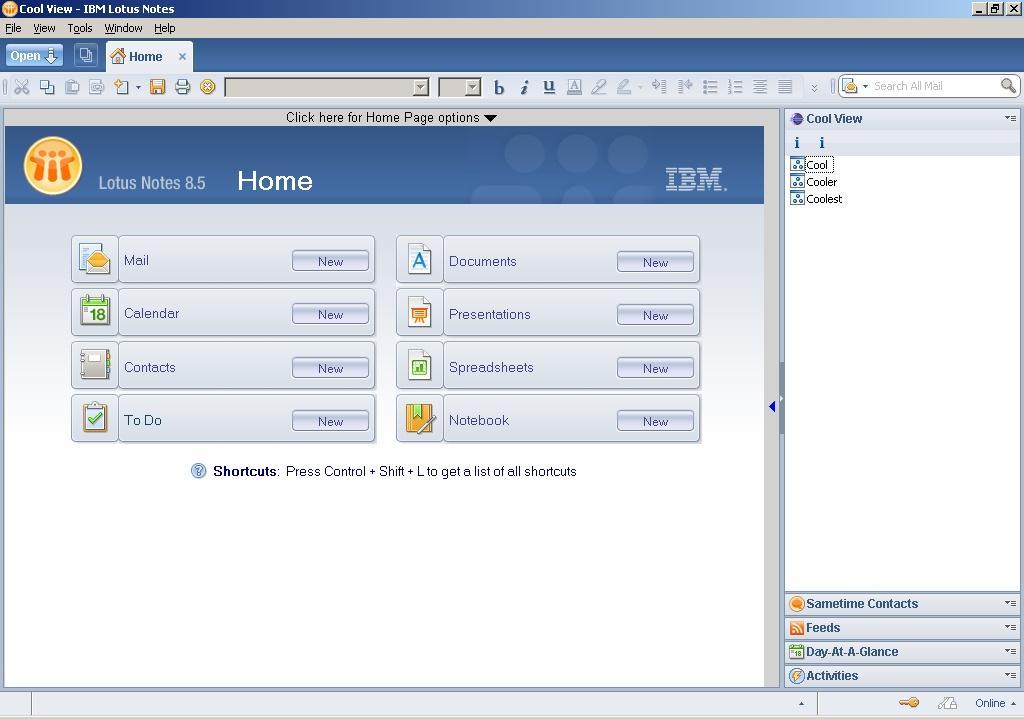
Task: Click the orange Stop icon in toolbar
Action: (x=208, y=87)
